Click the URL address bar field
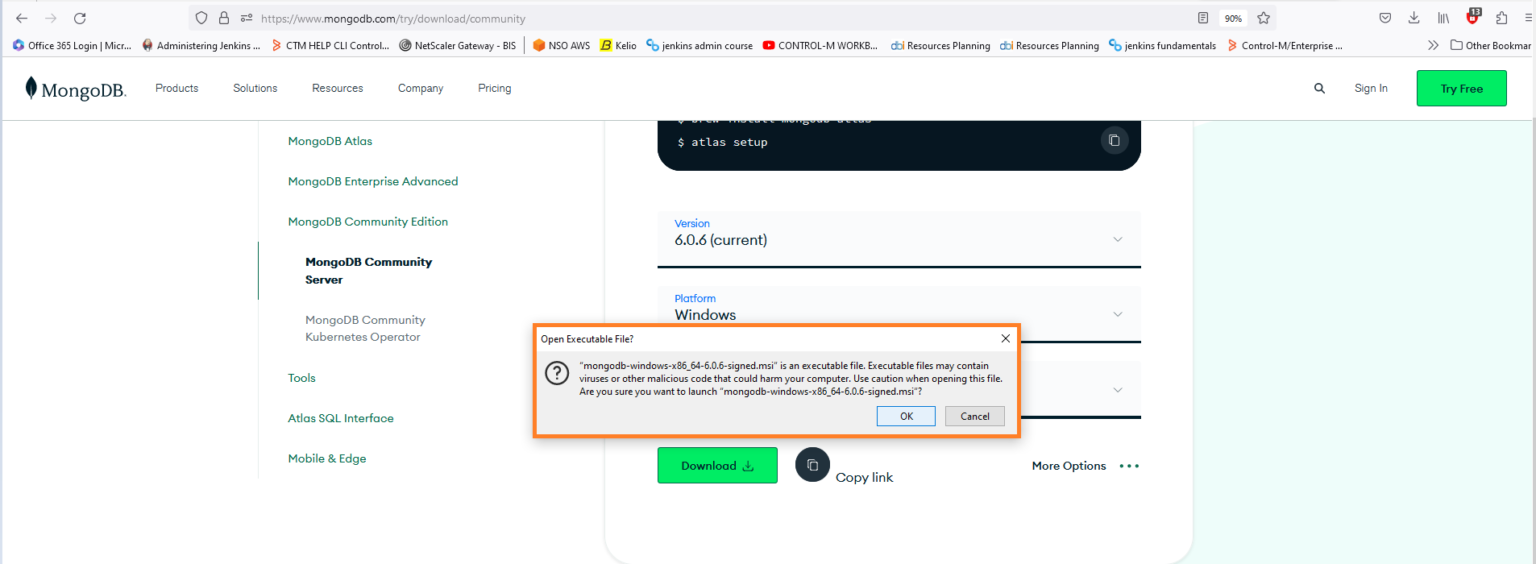This screenshot has width=1536, height=564. (700, 18)
